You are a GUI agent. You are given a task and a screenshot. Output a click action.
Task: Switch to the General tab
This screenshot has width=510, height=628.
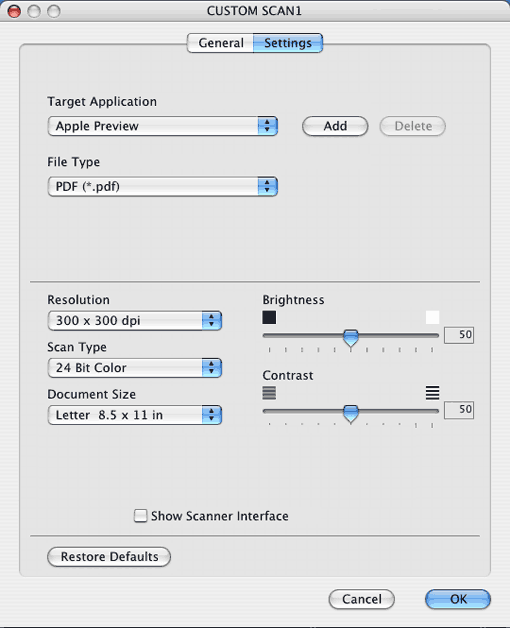point(220,43)
